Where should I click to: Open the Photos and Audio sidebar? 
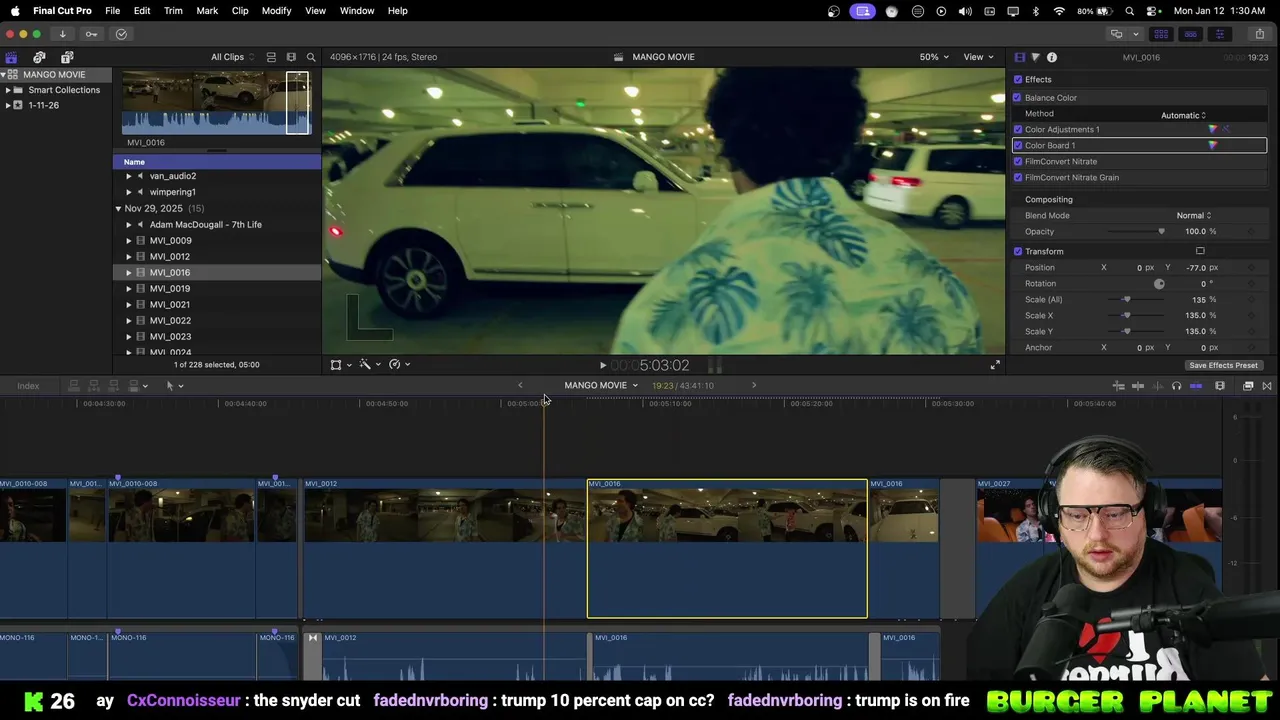point(39,57)
